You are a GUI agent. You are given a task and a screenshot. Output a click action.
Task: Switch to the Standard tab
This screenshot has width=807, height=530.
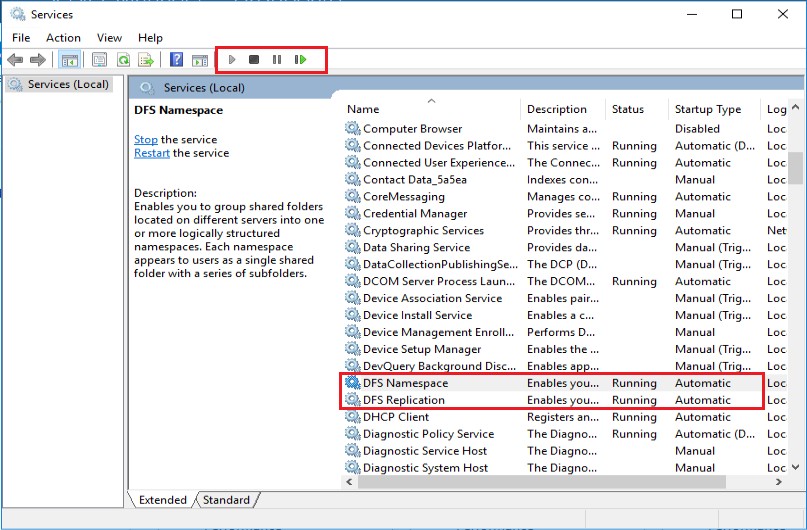click(227, 499)
